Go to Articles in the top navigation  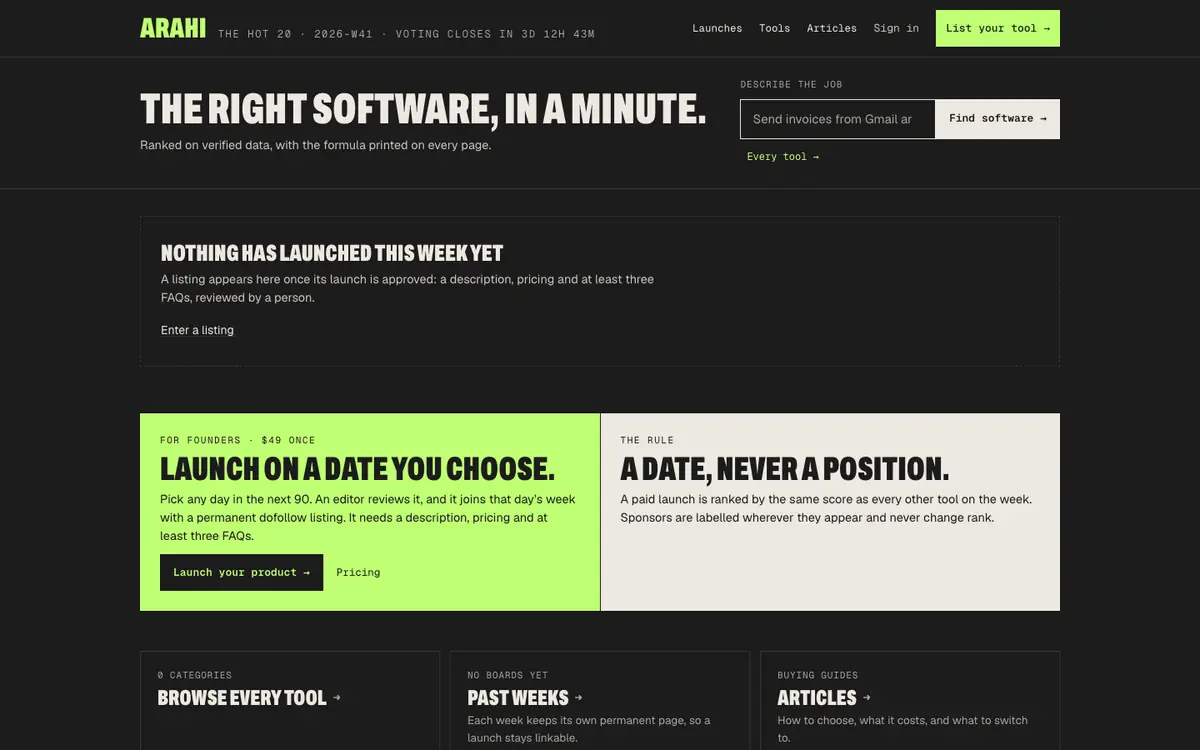coord(832,28)
